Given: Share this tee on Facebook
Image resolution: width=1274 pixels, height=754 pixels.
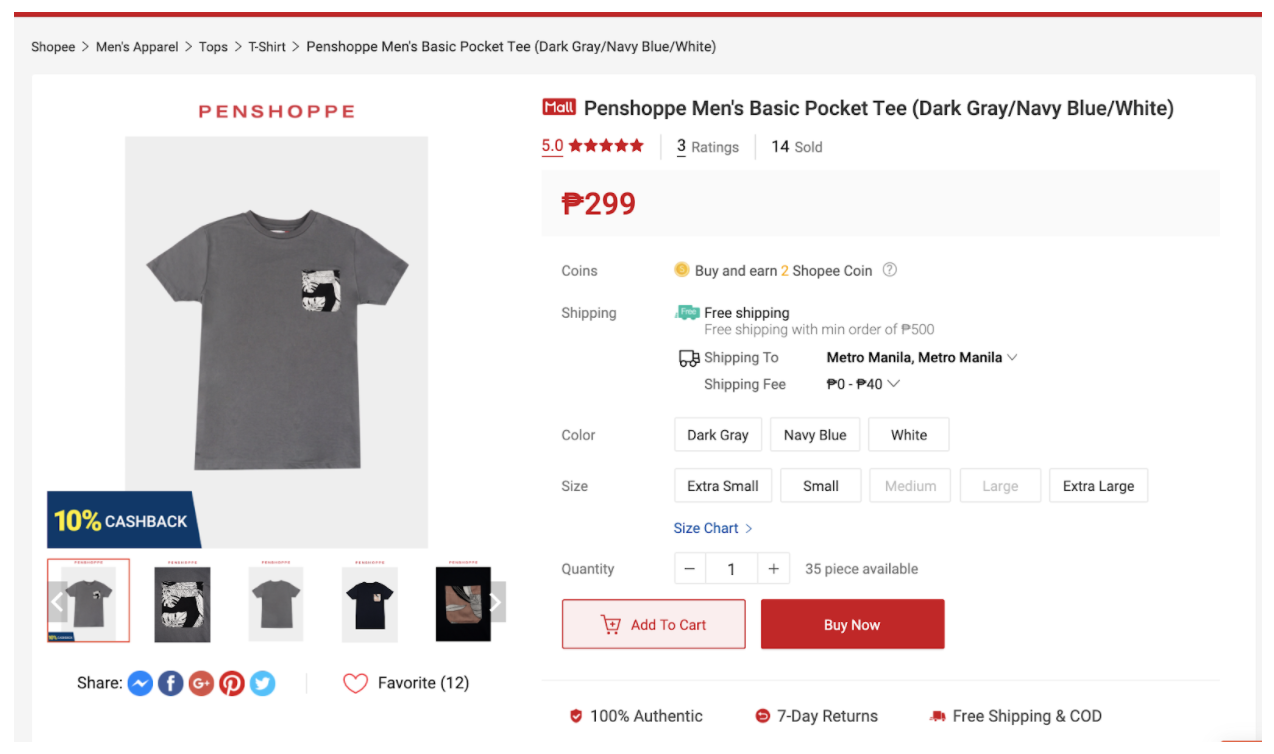Looking at the screenshot, I should click(x=170, y=683).
